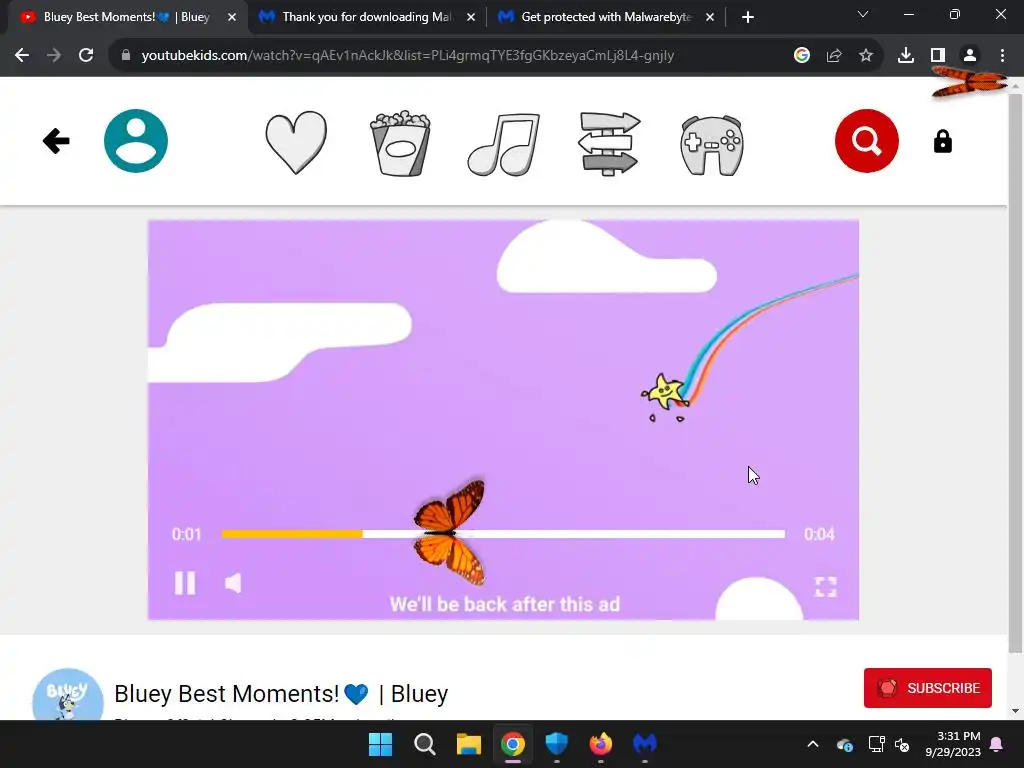Select the music note category
Viewport: 1024px width, 768px height.
(504, 144)
